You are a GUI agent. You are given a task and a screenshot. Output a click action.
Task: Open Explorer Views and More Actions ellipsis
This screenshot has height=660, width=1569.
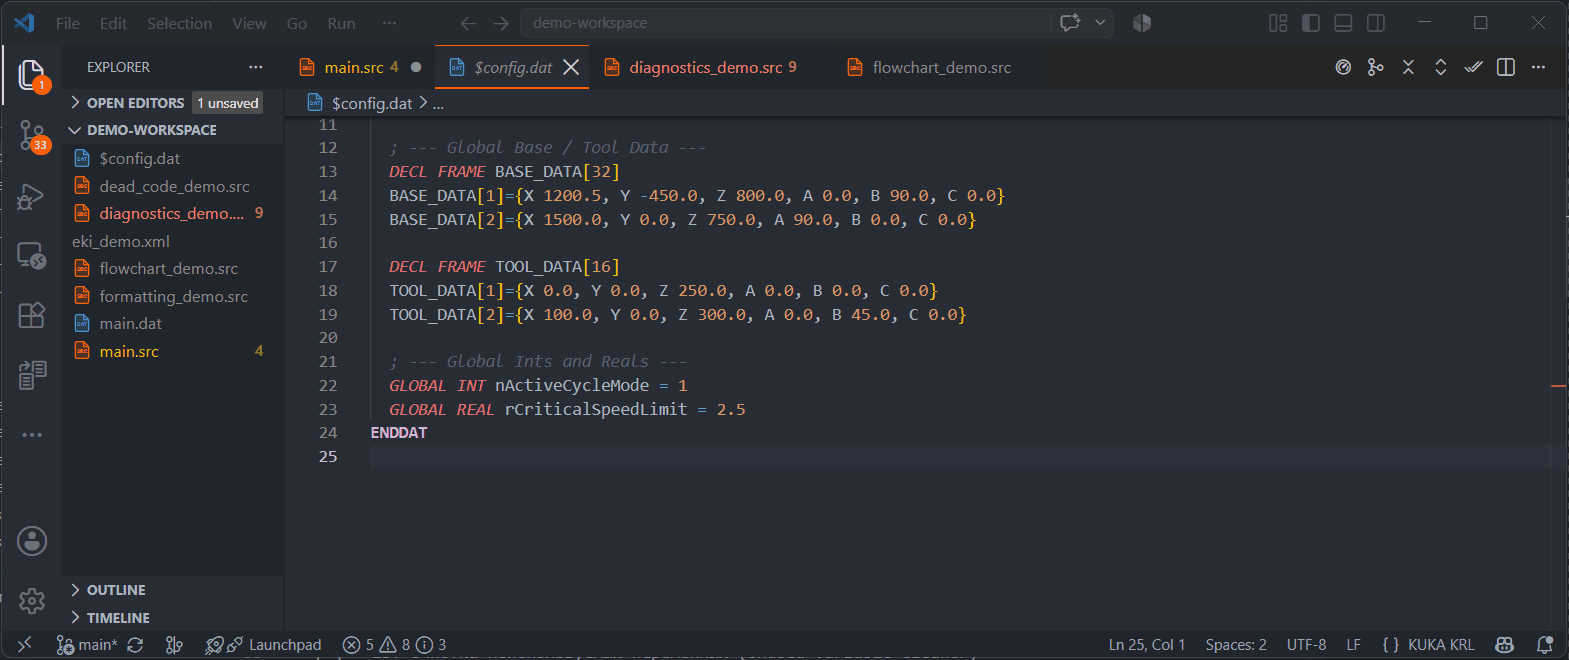tap(256, 67)
